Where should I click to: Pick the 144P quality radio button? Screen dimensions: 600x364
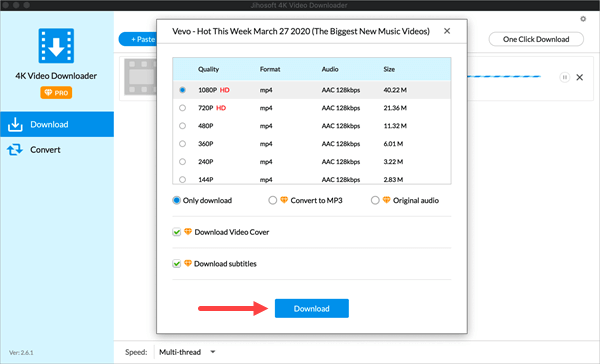(x=183, y=180)
